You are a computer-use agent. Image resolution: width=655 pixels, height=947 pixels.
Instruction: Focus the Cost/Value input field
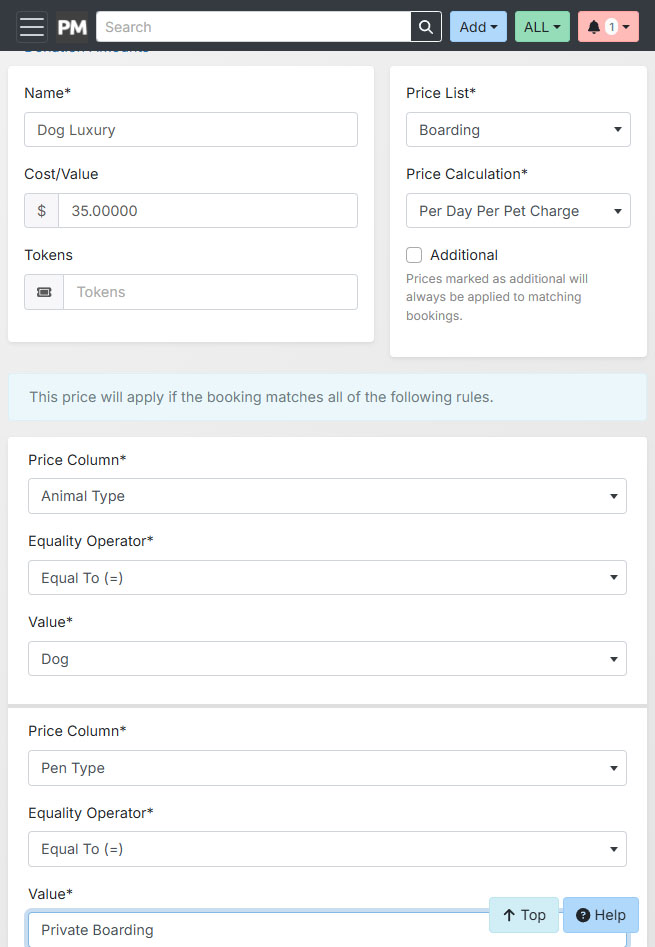pos(208,211)
